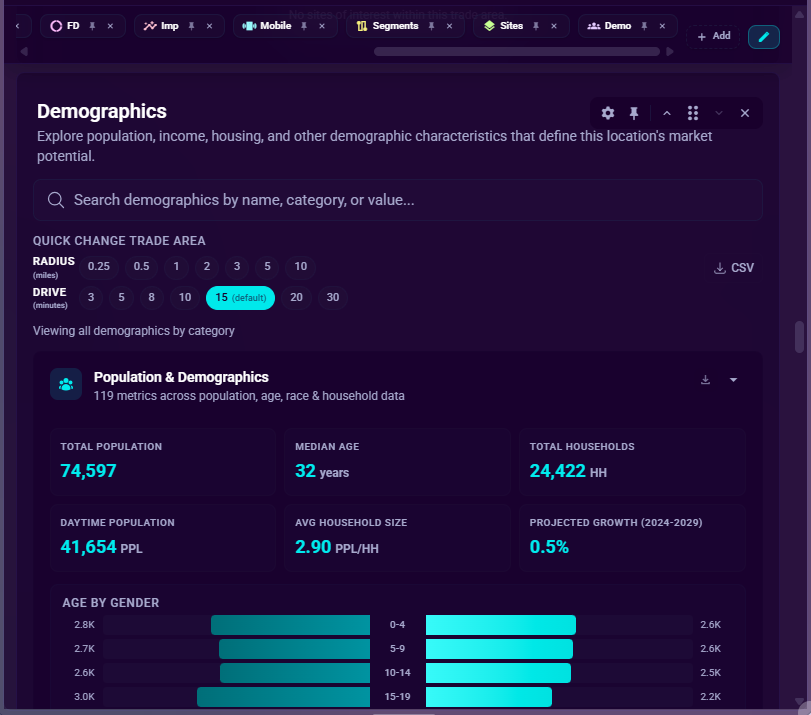Image resolution: width=811 pixels, height=715 pixels.
Task: Open Demographics panel settings gear
Action: (x=608, y=113)
